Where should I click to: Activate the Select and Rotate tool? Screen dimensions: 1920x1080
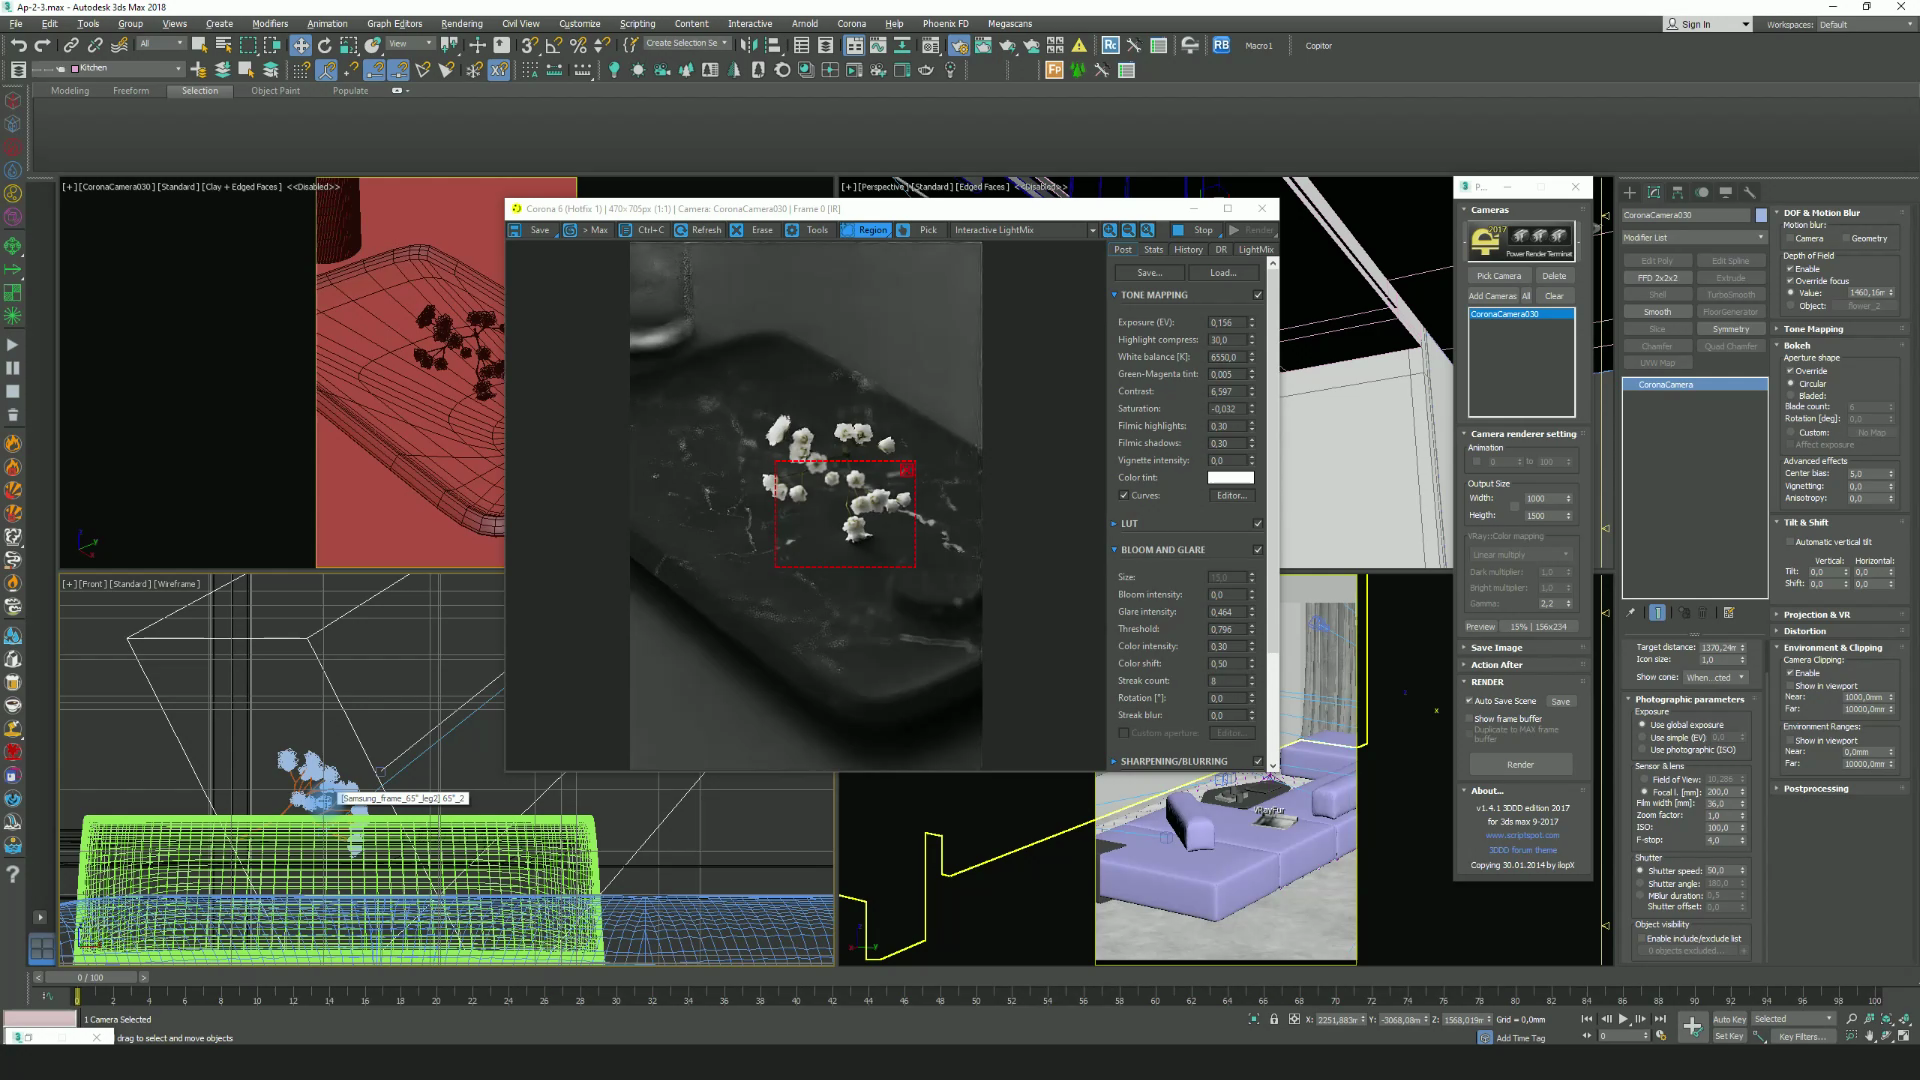tap(324, 45)
